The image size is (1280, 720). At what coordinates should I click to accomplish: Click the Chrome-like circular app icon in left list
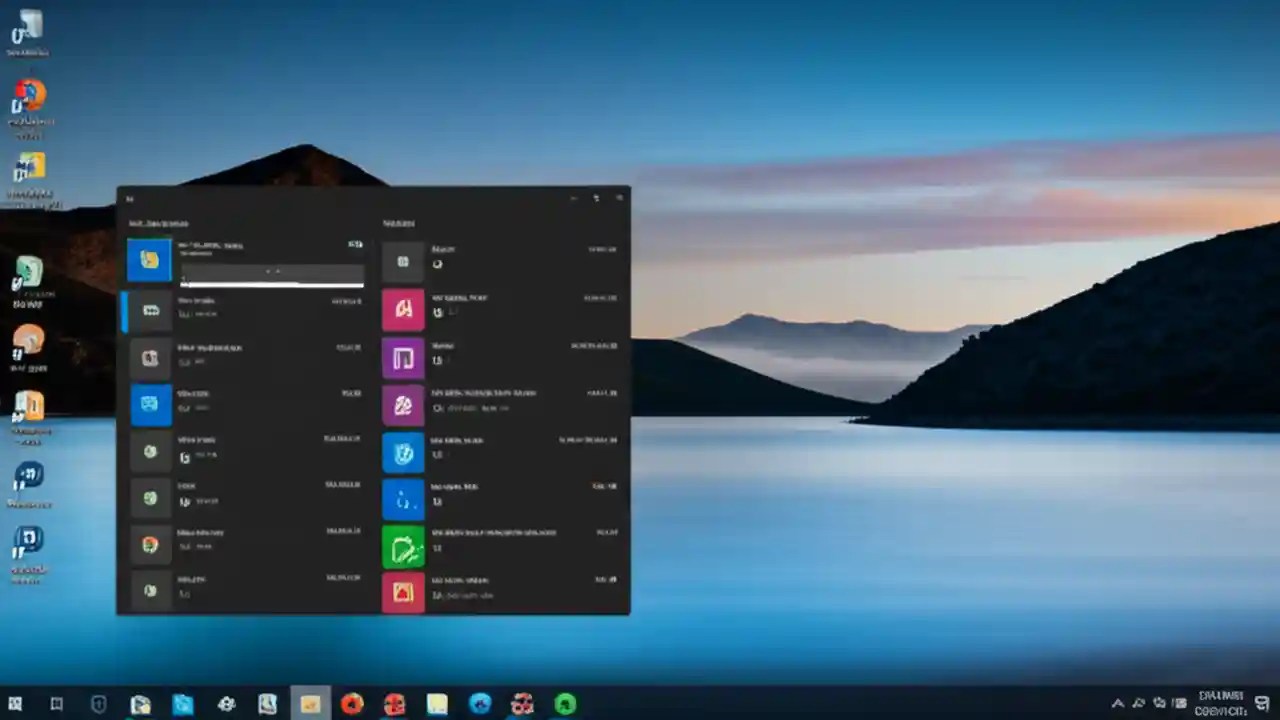point(150,545)
